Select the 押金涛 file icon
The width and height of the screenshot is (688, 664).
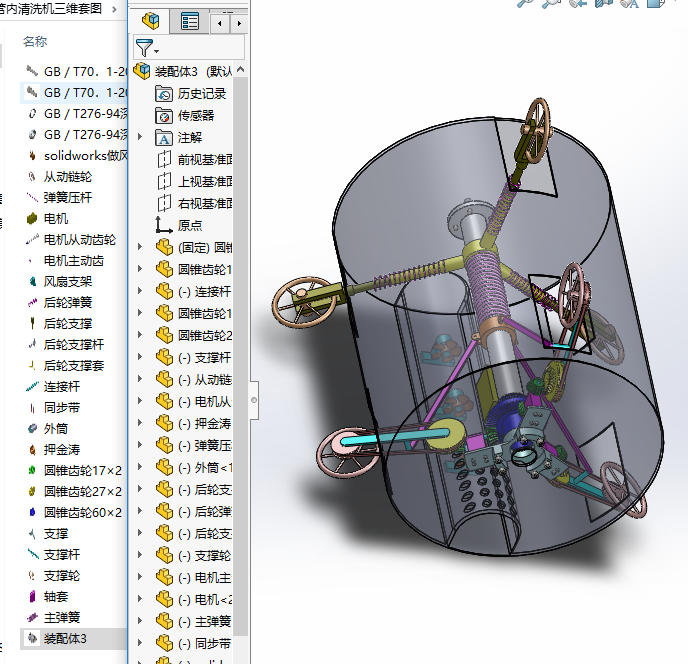tap(32, 449)
